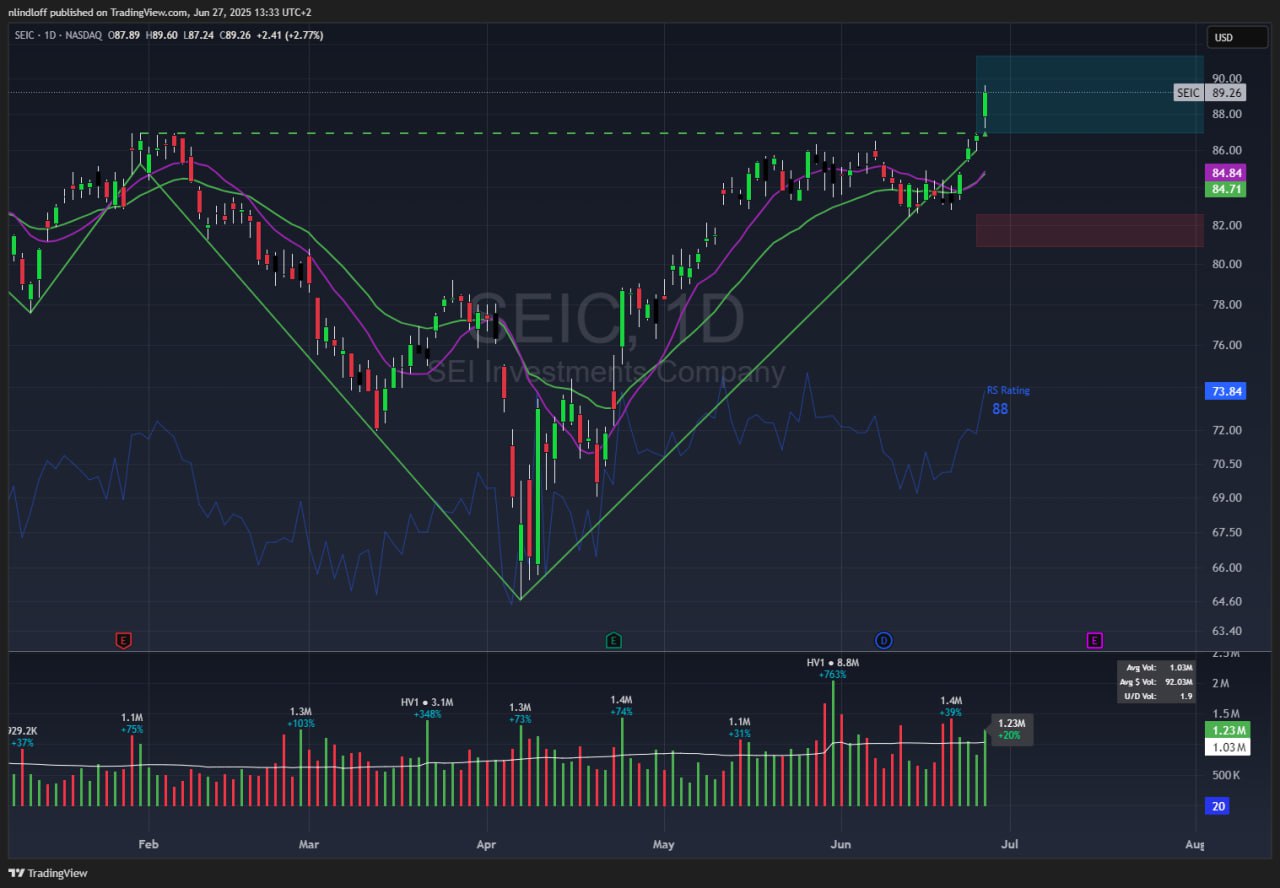Click the Avg Vol statistics table
Image resolution: width=1280 pixels, height=888 pixels.
point(1155,681)
